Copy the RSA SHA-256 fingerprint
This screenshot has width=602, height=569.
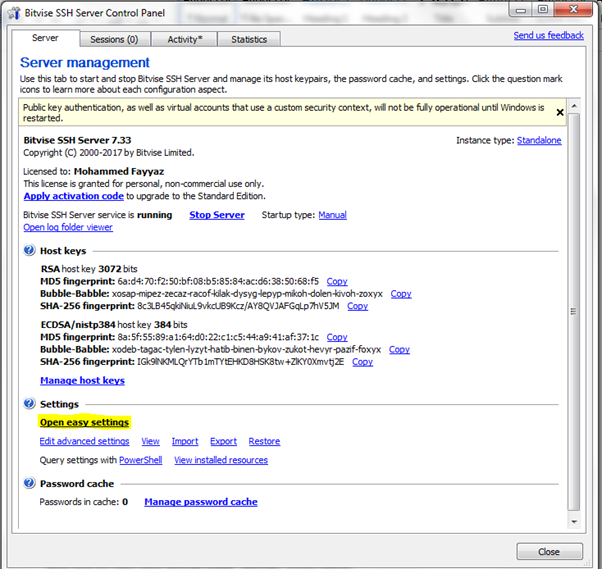click(x=357, y=306)
